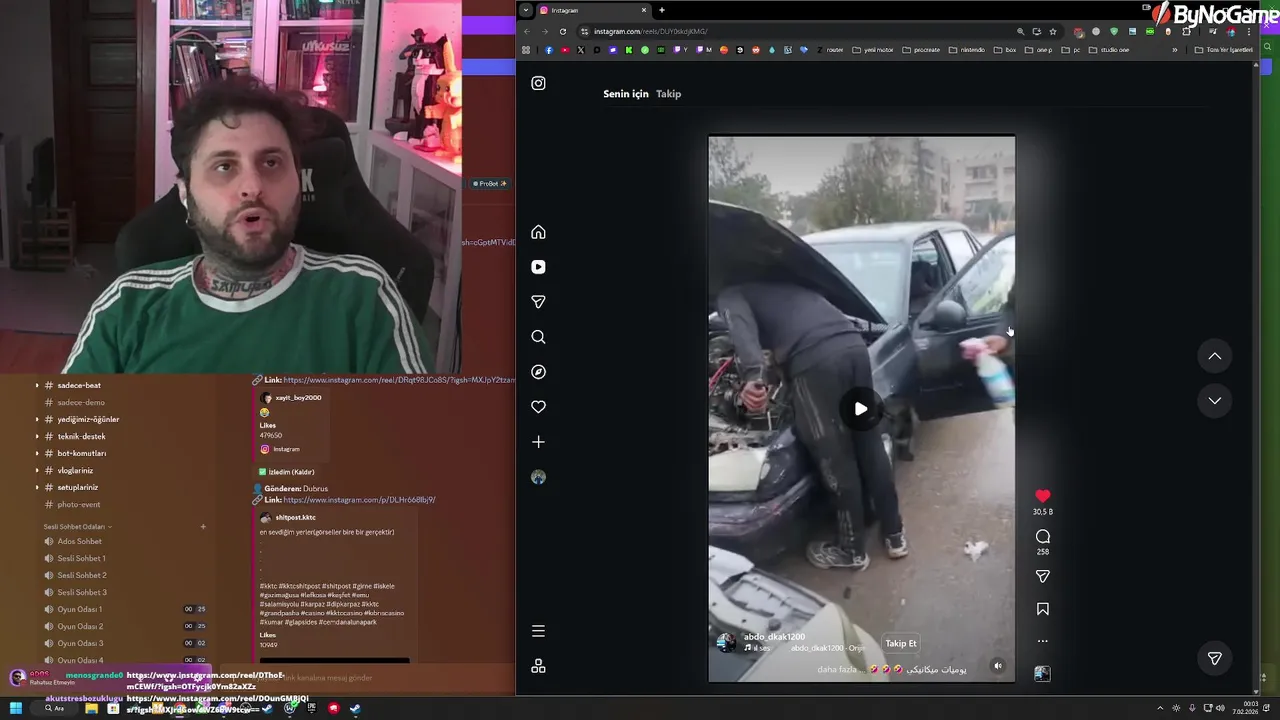Screen dimensions: 1280x720
Task: Open Reels icon in Instagram sidebar
Action: [538, 267]
